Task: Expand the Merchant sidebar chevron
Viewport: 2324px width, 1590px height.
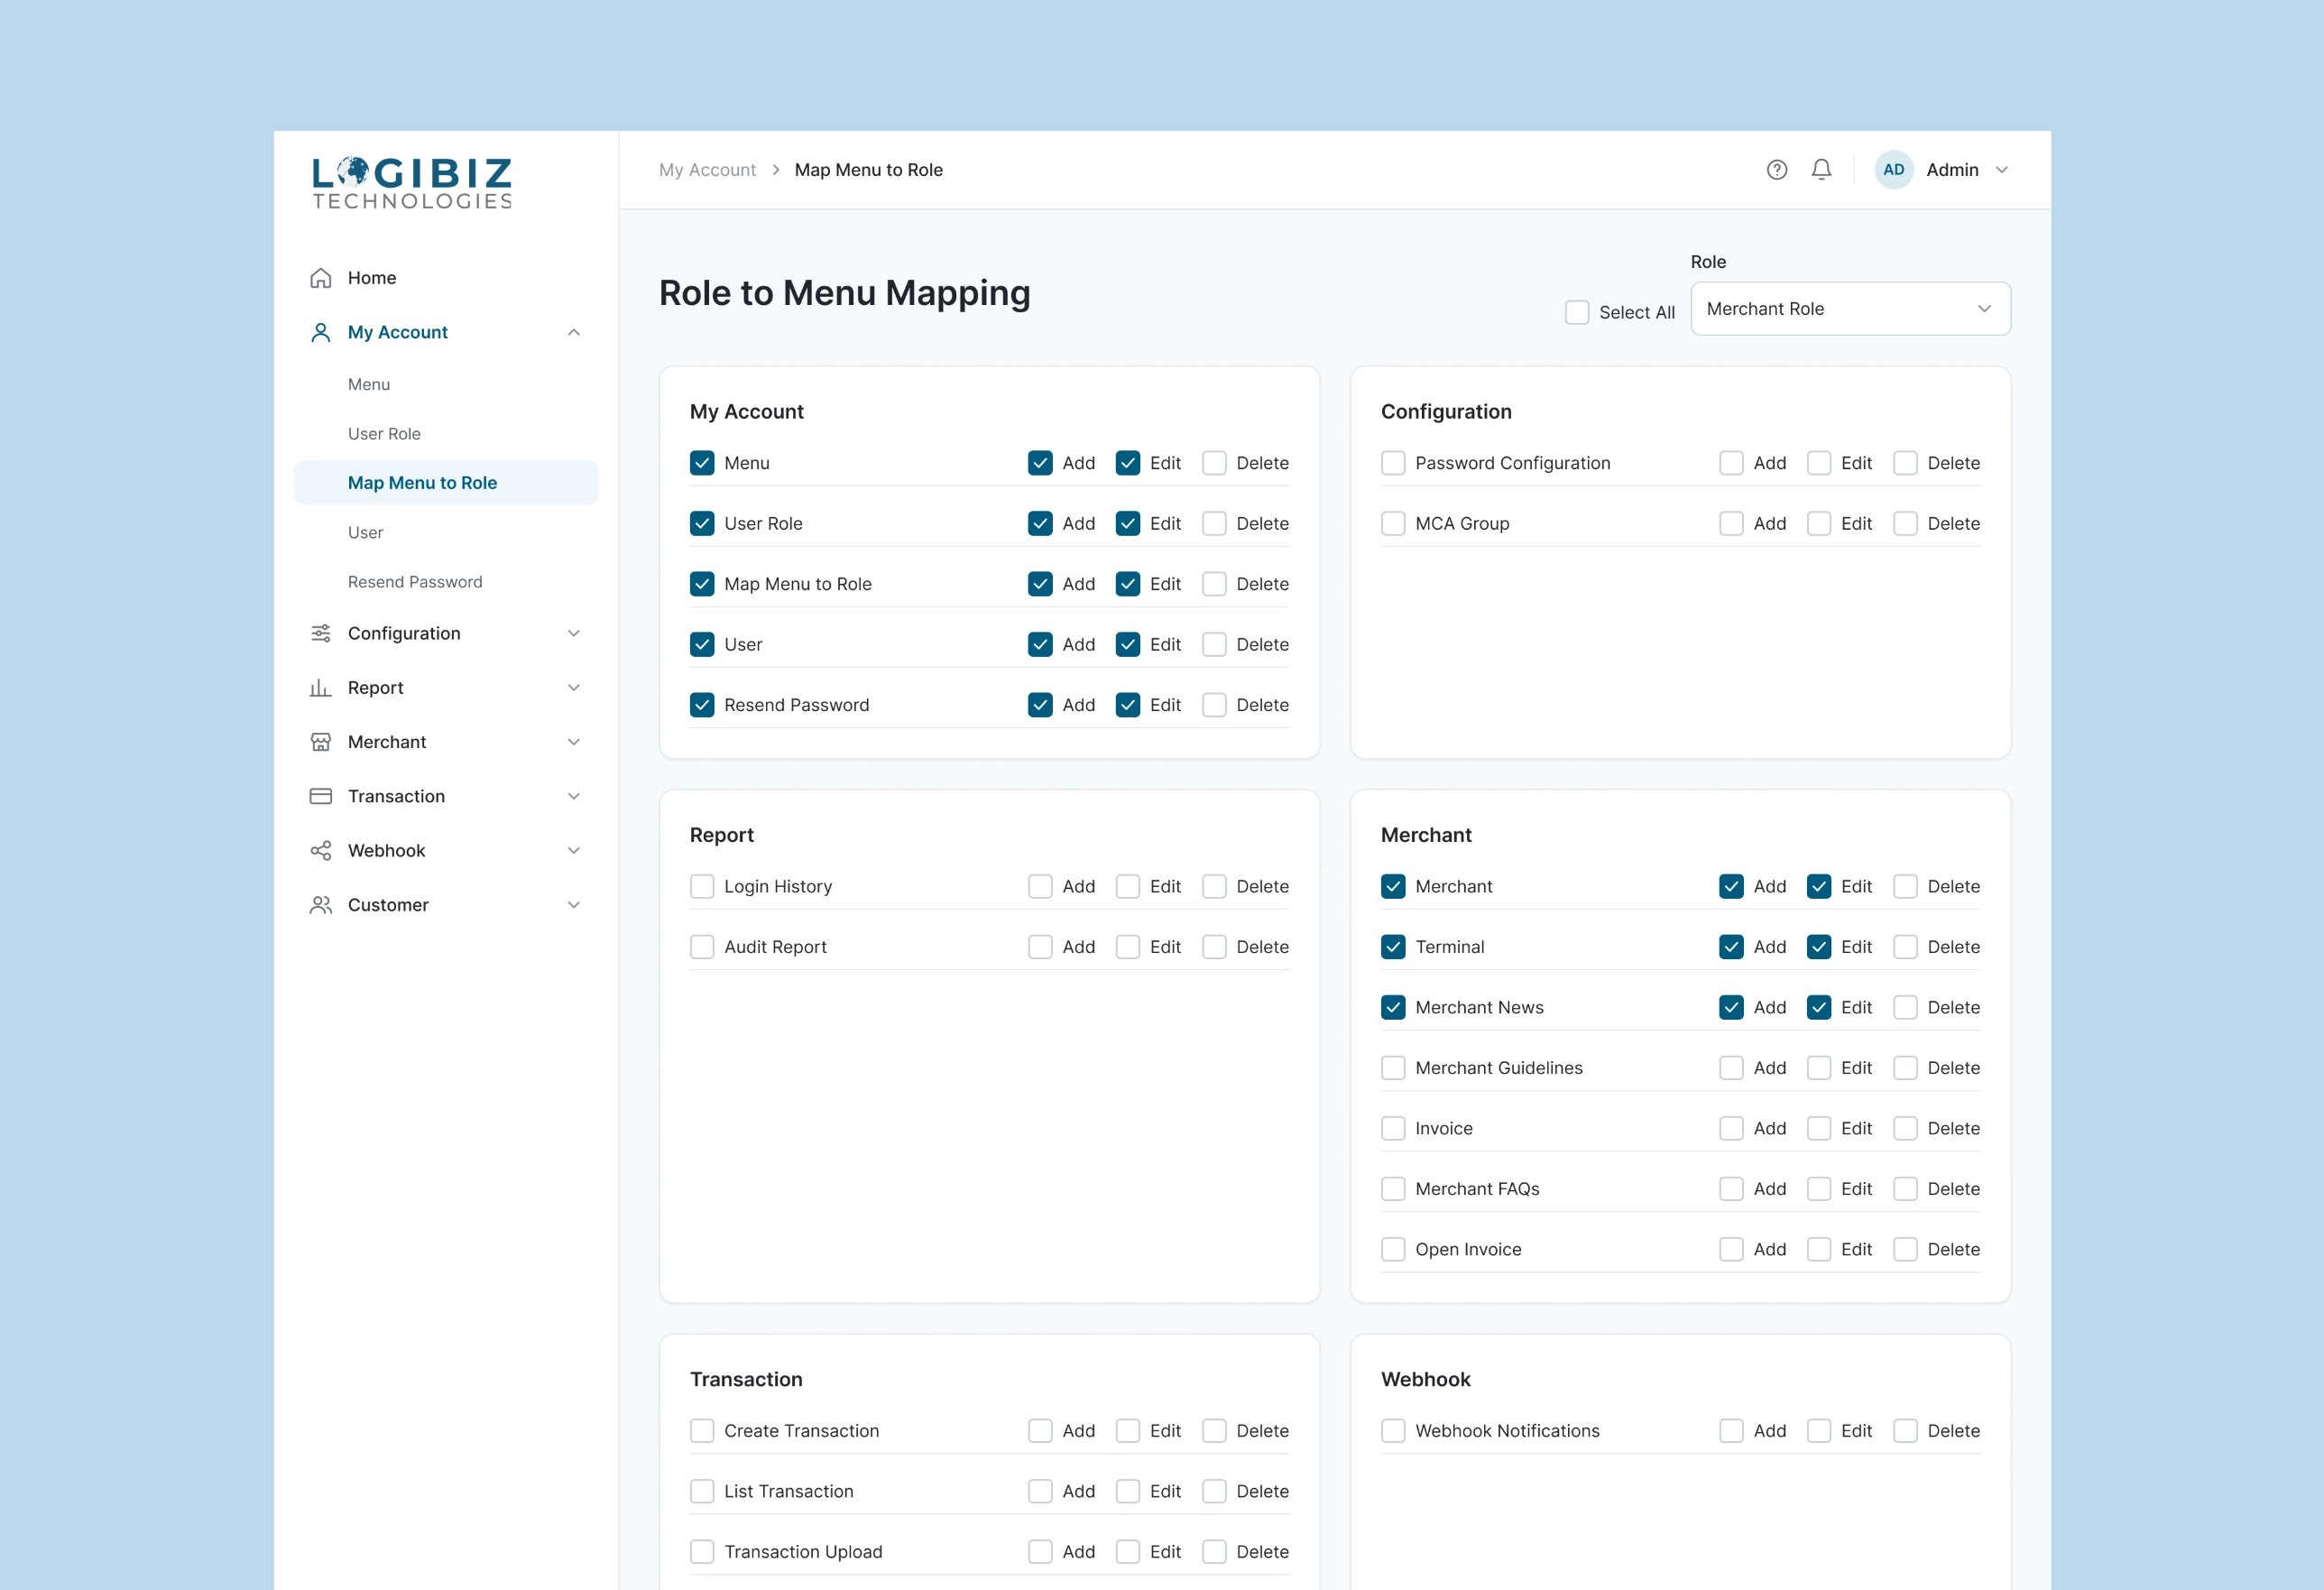Action: click(573, 742)
